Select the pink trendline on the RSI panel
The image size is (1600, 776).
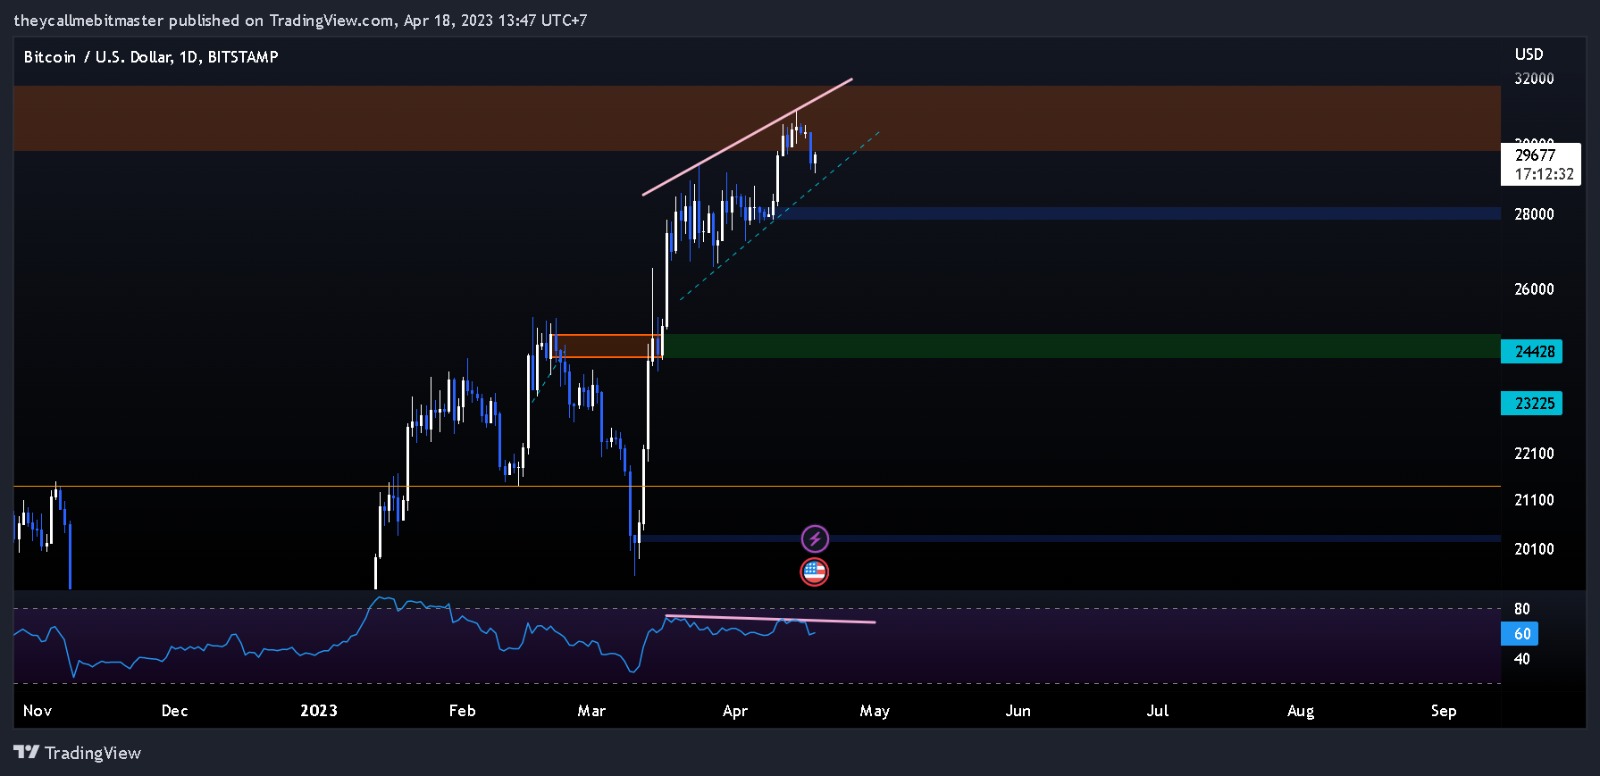[770, 619]
